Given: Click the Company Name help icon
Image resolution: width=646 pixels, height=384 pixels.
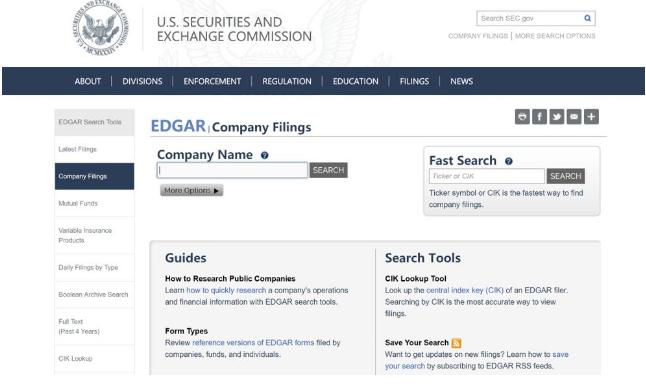Looking at the screenshot, I should 264,155.
